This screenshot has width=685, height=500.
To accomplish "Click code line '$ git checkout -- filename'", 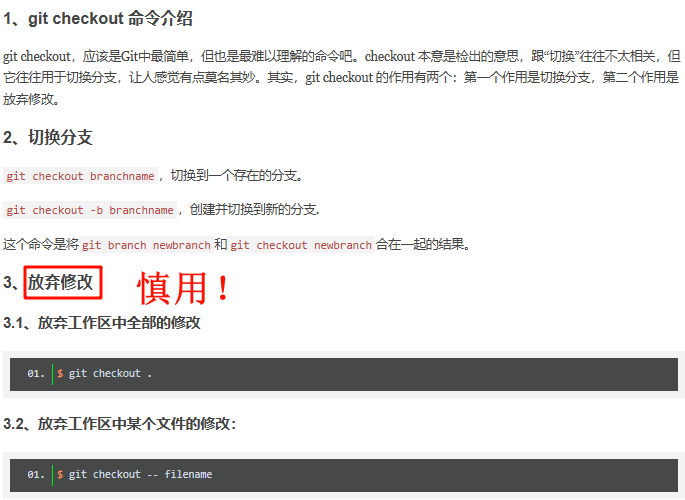I will pos(135,475).
